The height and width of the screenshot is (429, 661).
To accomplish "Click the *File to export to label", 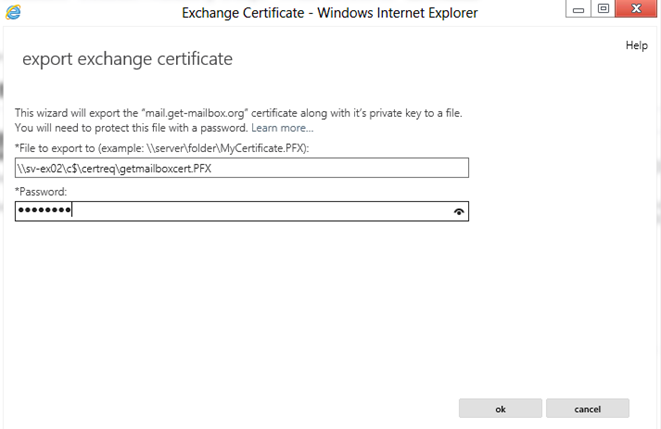I will [55, 148].
